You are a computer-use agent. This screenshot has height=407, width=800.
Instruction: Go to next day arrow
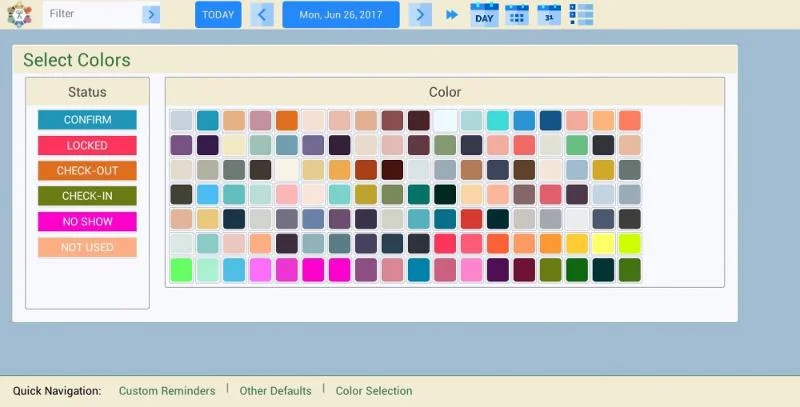(x=421, y=15)
